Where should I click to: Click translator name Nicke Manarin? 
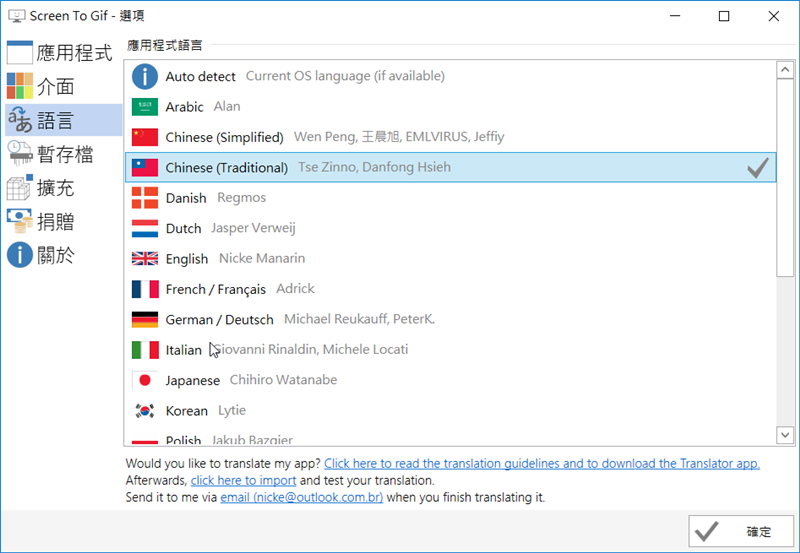pyautogui.click(x=262, y=258)
